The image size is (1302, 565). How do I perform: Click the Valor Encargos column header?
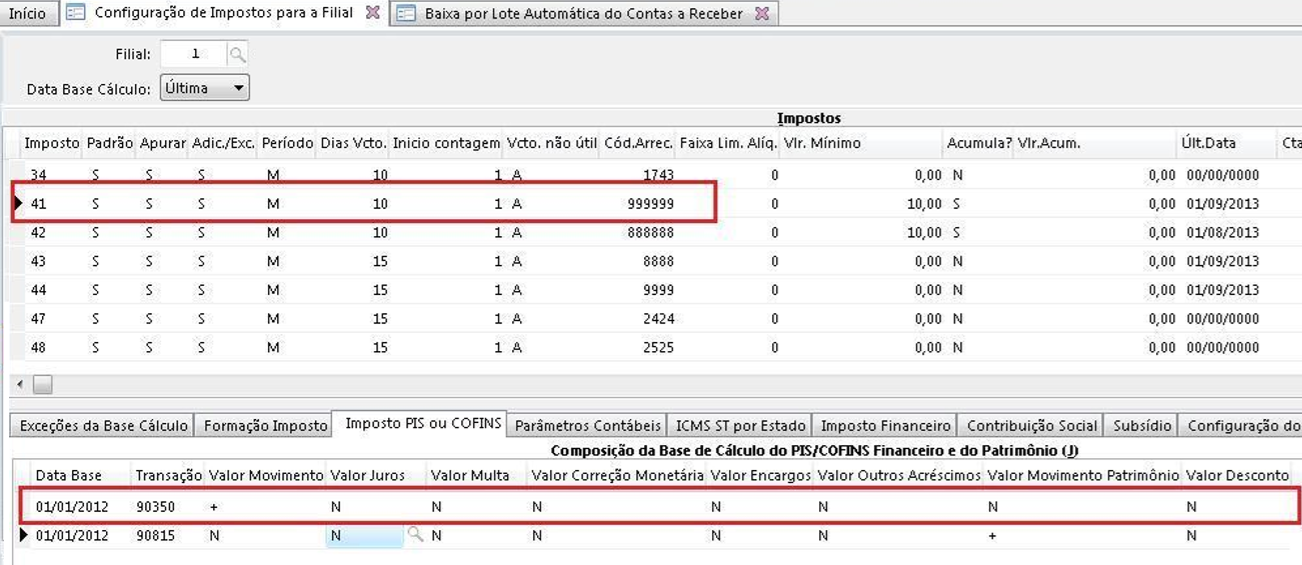pos(760,475)
